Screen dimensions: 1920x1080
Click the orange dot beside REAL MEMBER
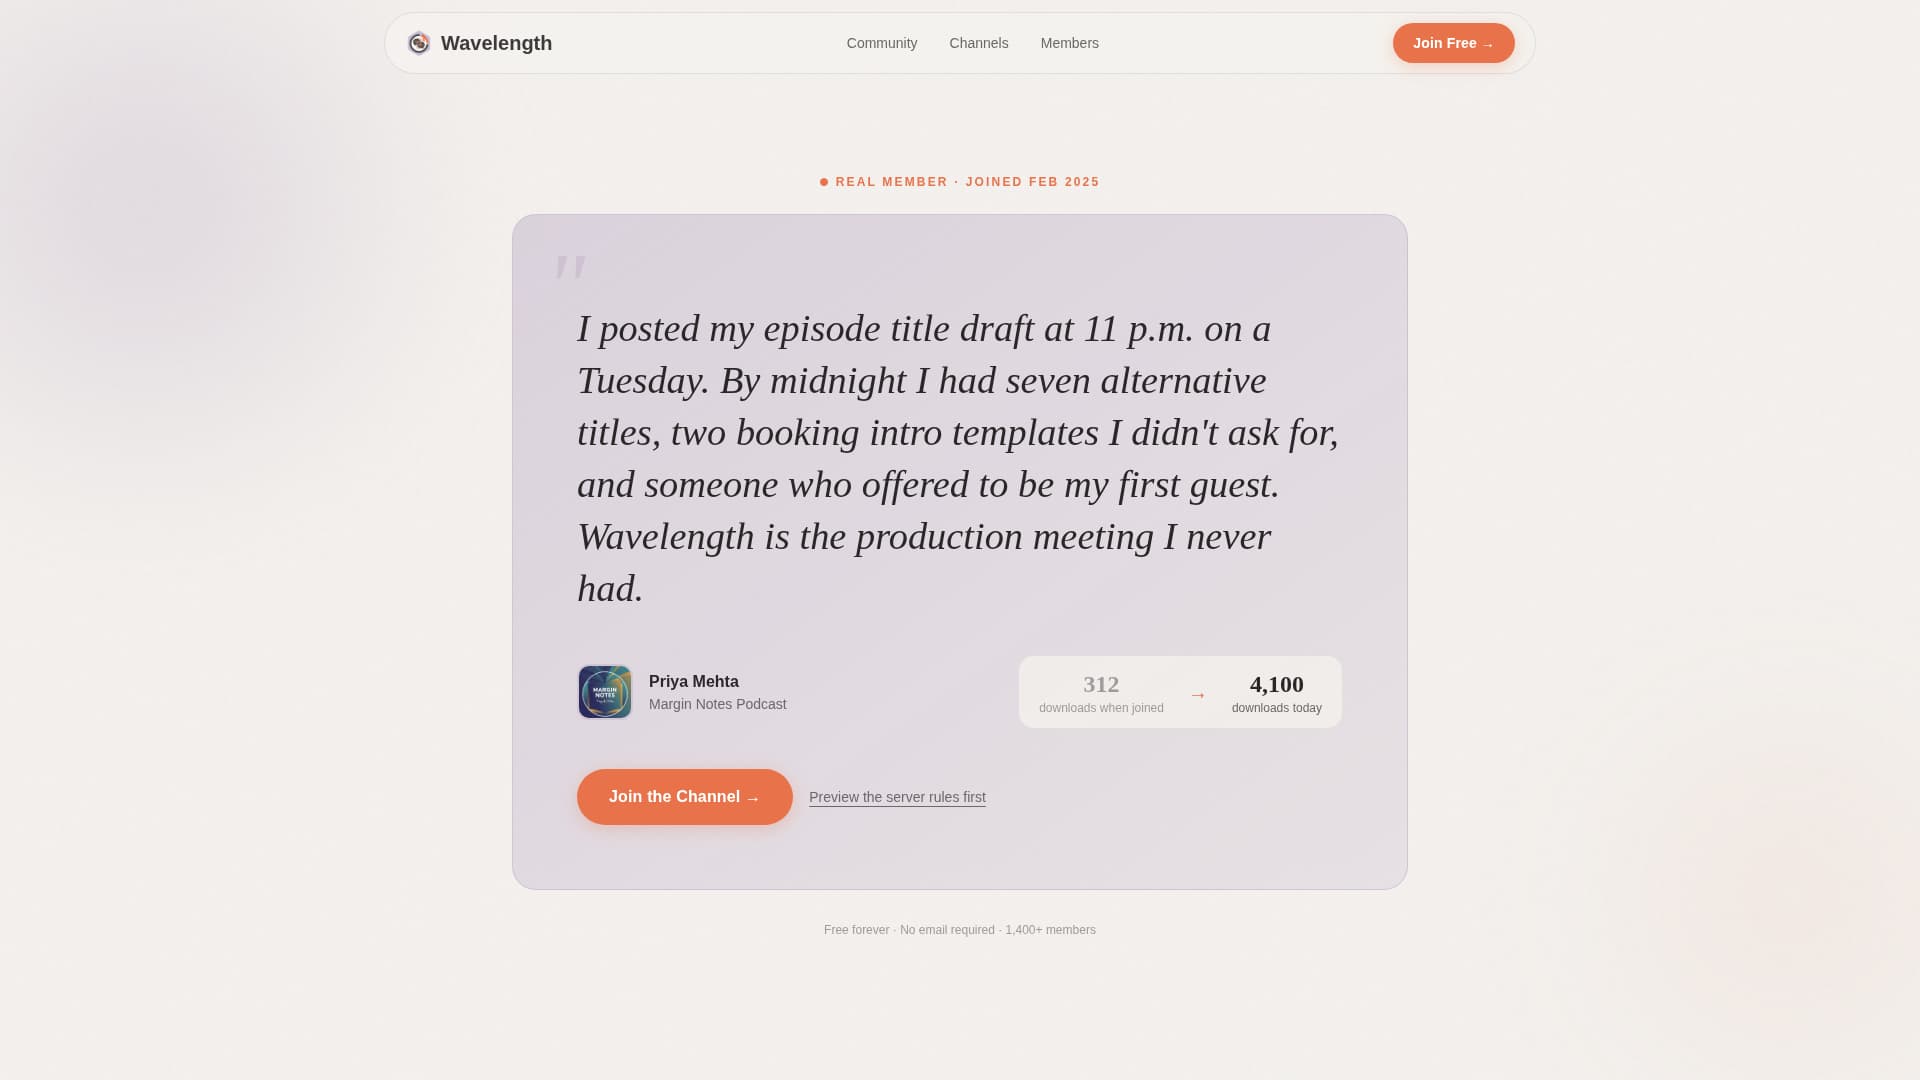click(x=824, y=182)
